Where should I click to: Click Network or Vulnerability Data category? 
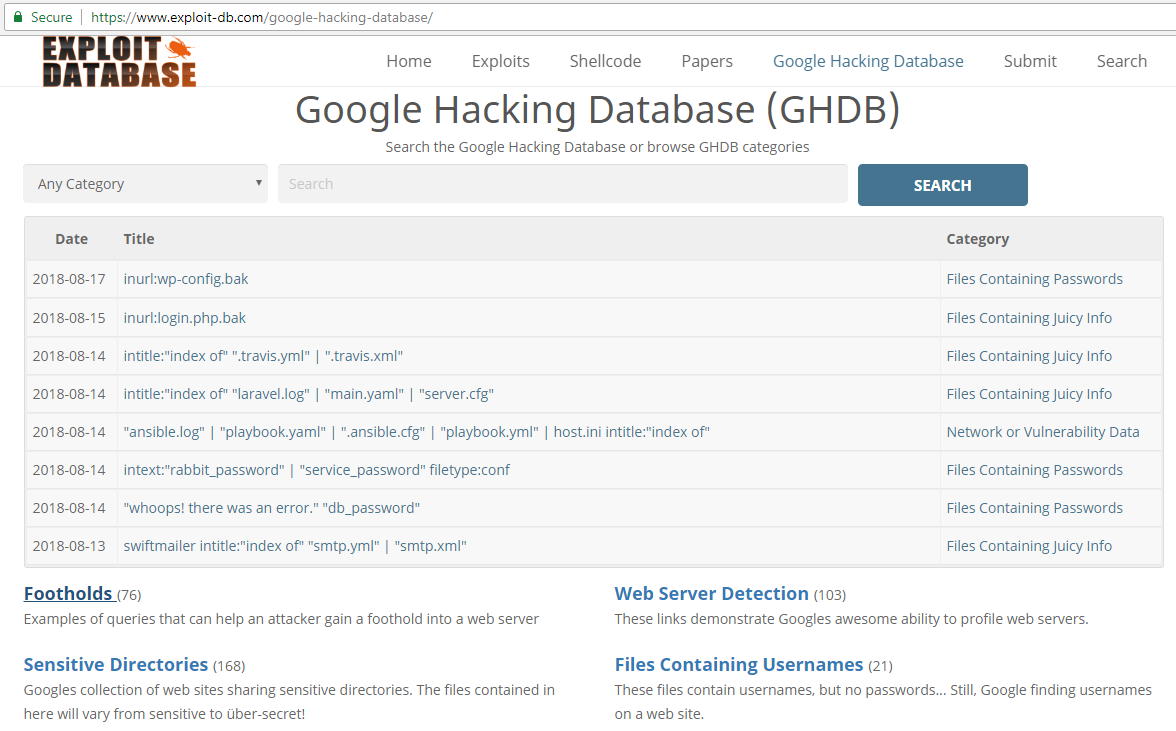point(1042,432)
